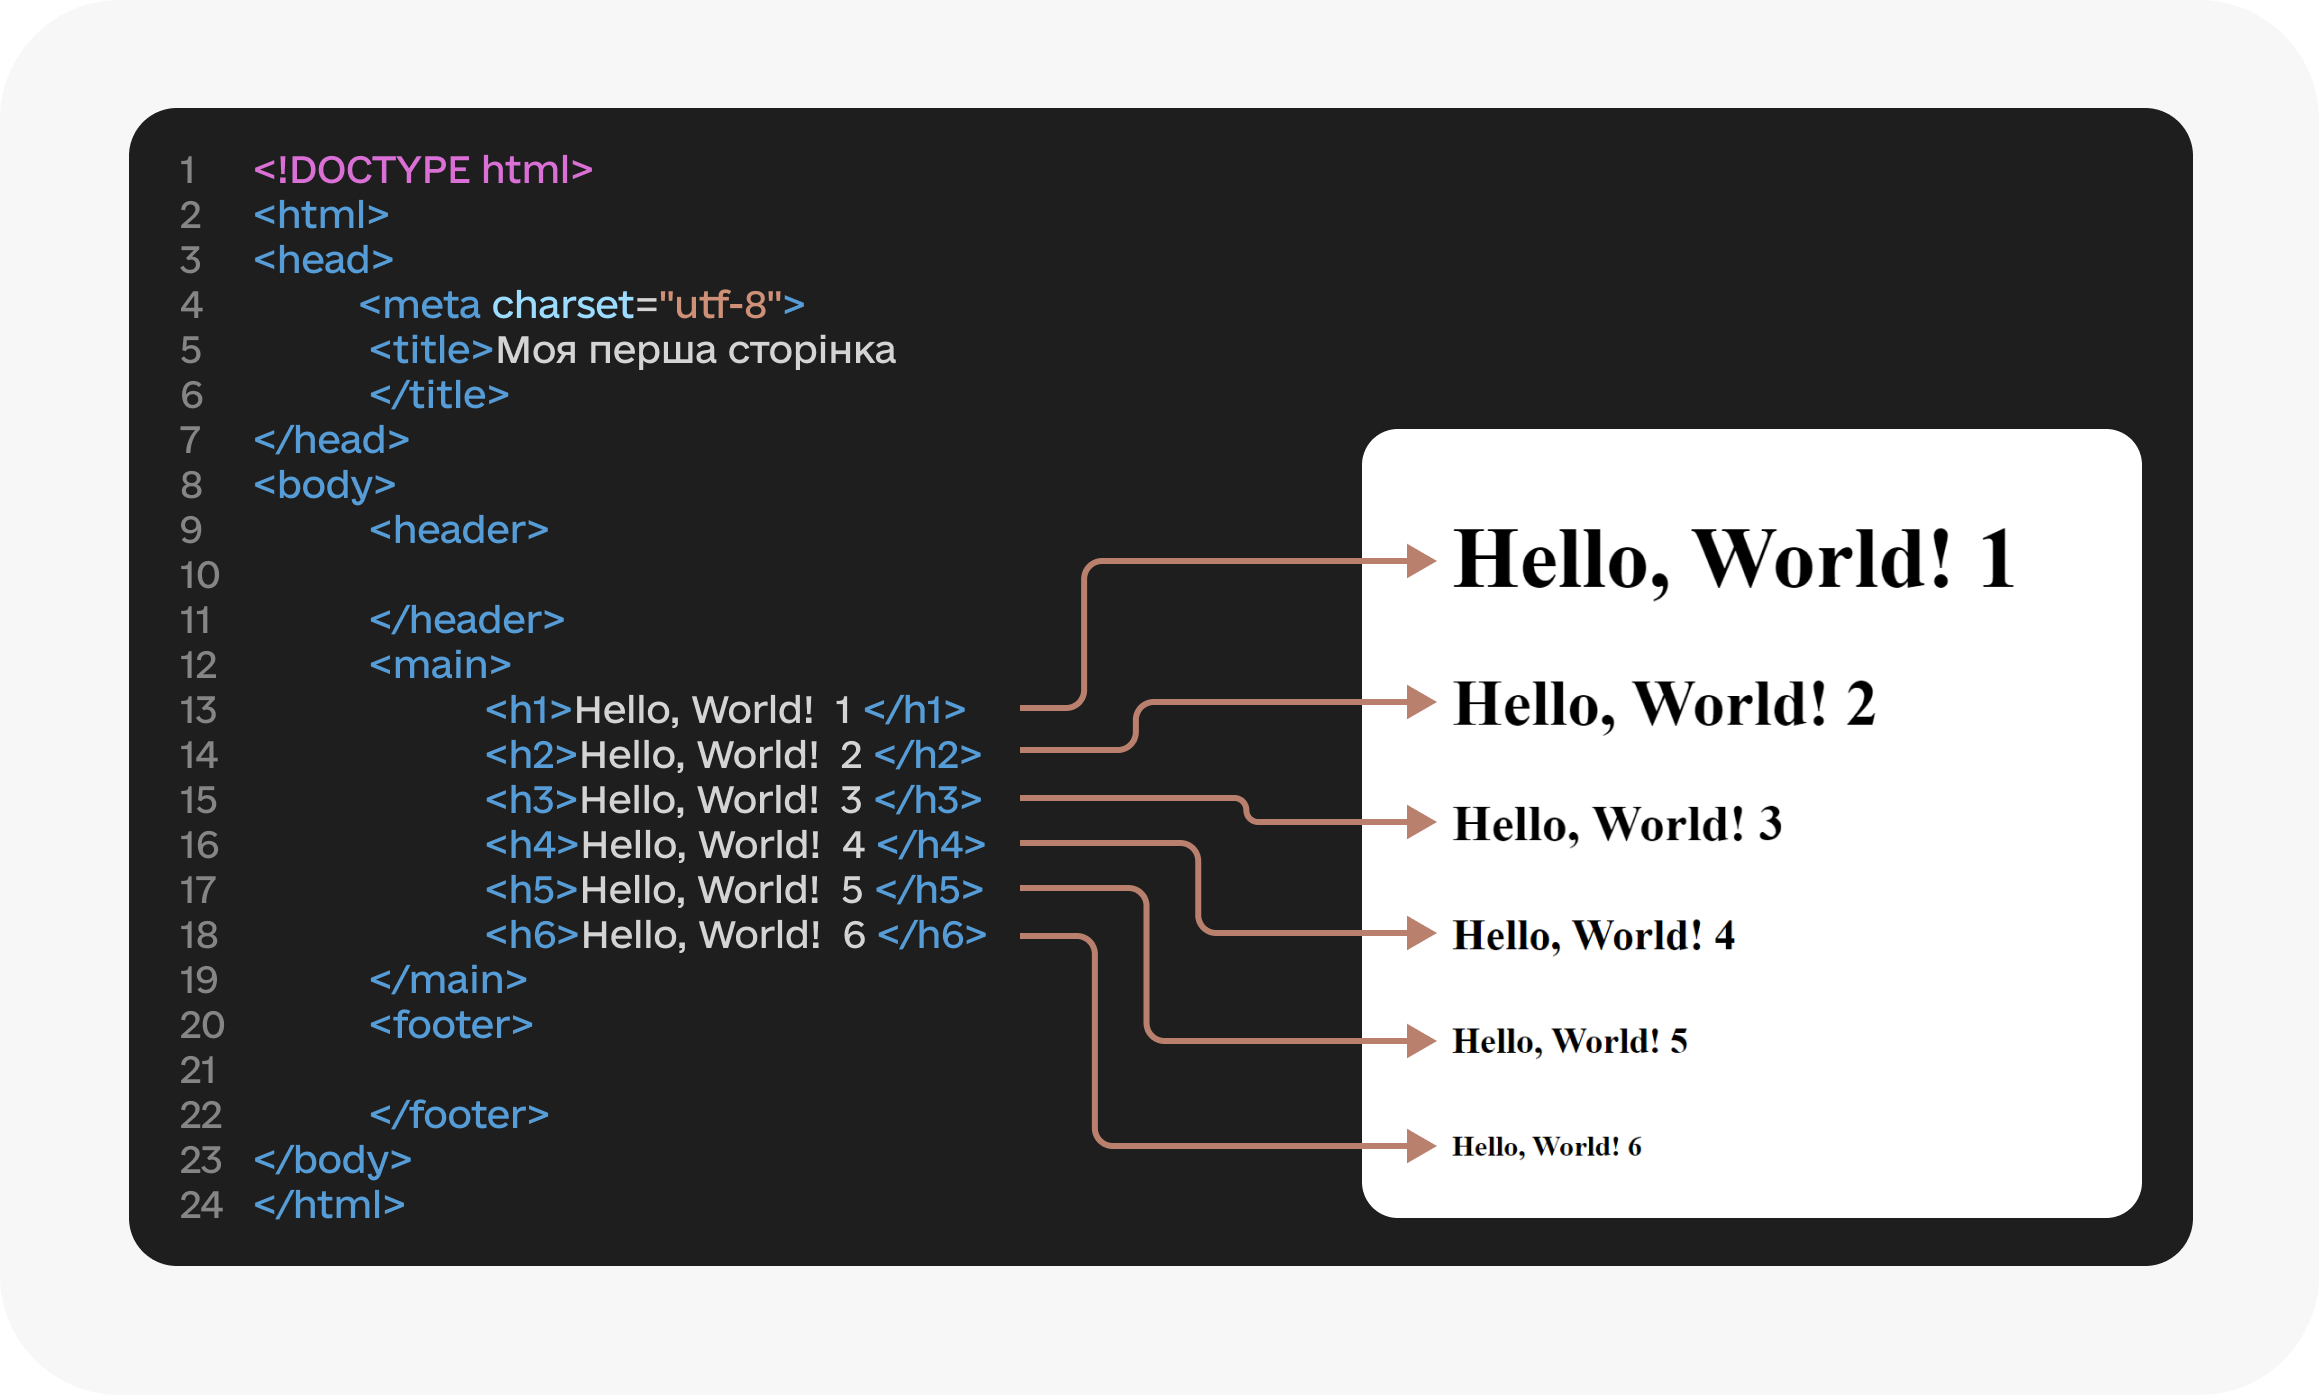Click the closing </header> tag on line 11

coord(467,620)
